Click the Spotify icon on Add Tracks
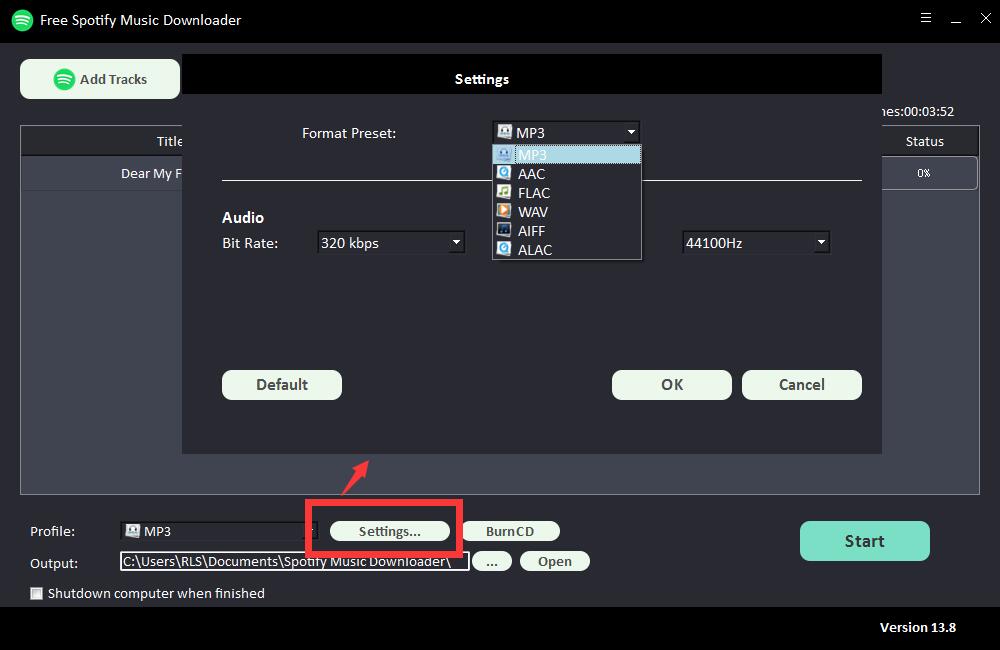 pyautogui.click(x=64, y=79)
